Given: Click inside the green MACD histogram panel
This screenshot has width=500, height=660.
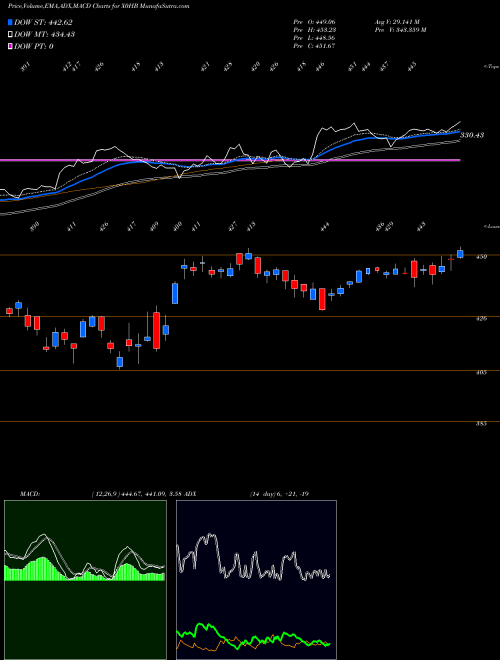Looking at the screenshot, I should click(85, 580).
